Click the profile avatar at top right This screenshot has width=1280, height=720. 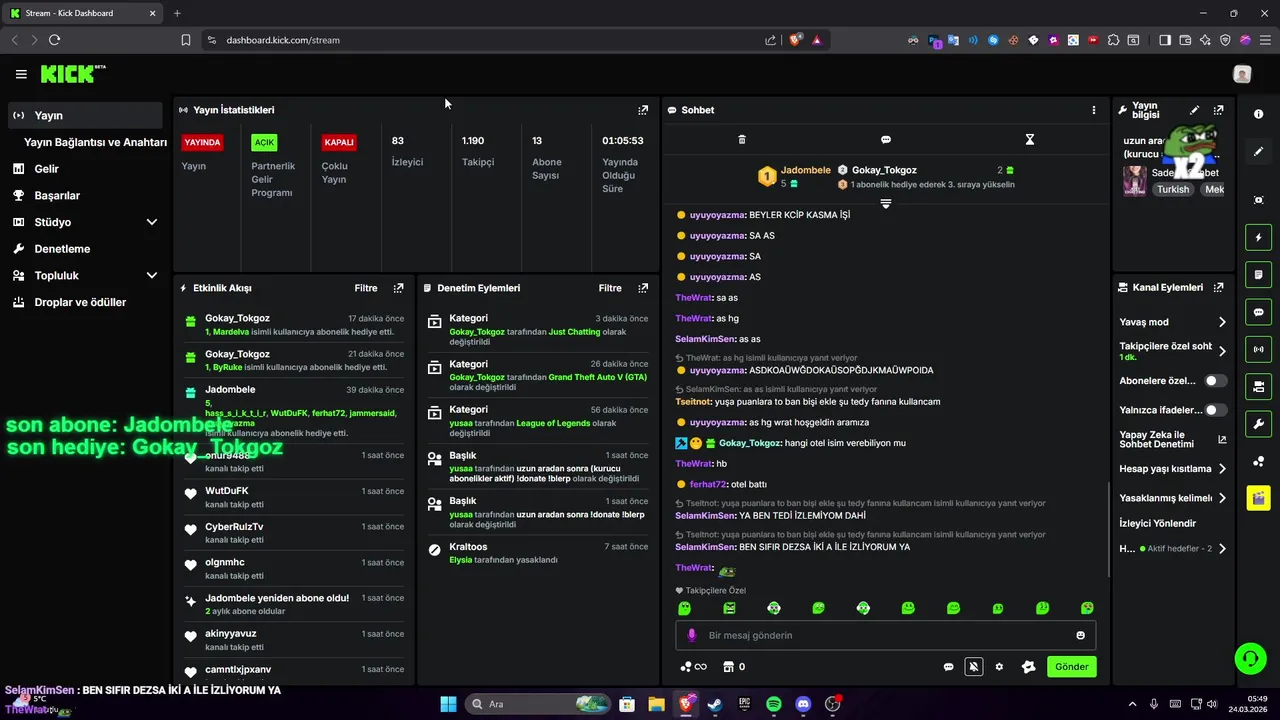[1242, 74]
